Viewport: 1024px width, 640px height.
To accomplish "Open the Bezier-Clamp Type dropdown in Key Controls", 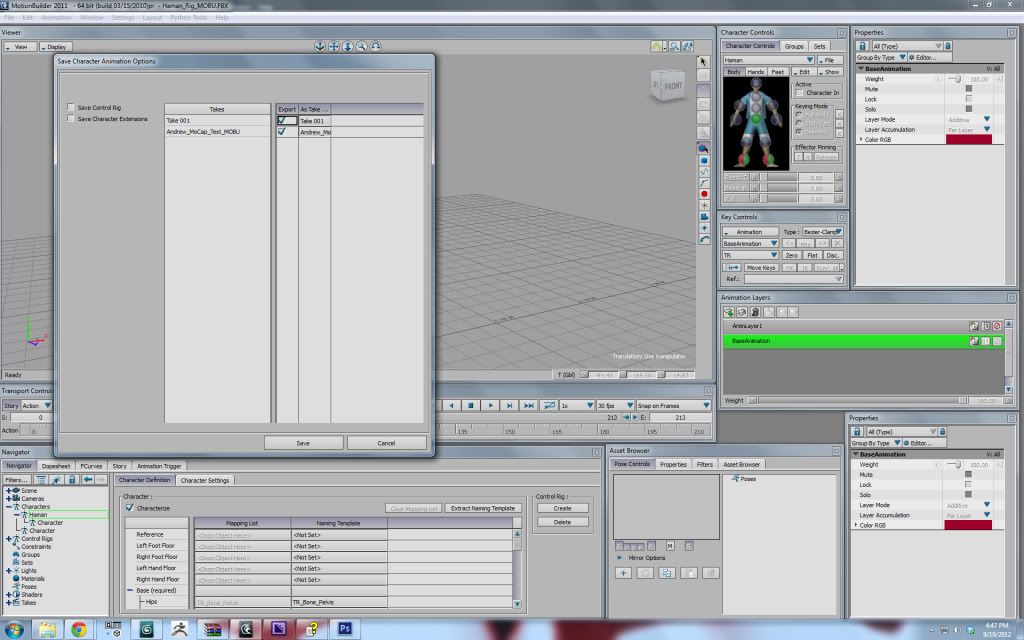I will tap(822, 232).
